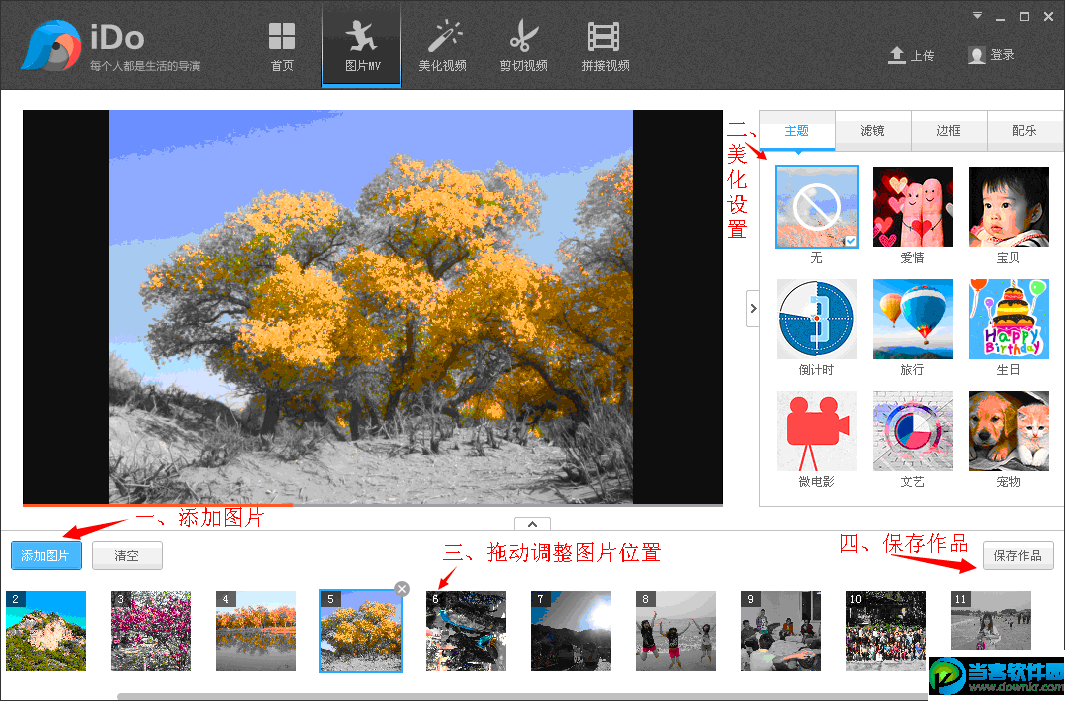Select thumbnail number 5
Image resolution: width=1065 pixels, height=701 pixels.
(361, 631)
